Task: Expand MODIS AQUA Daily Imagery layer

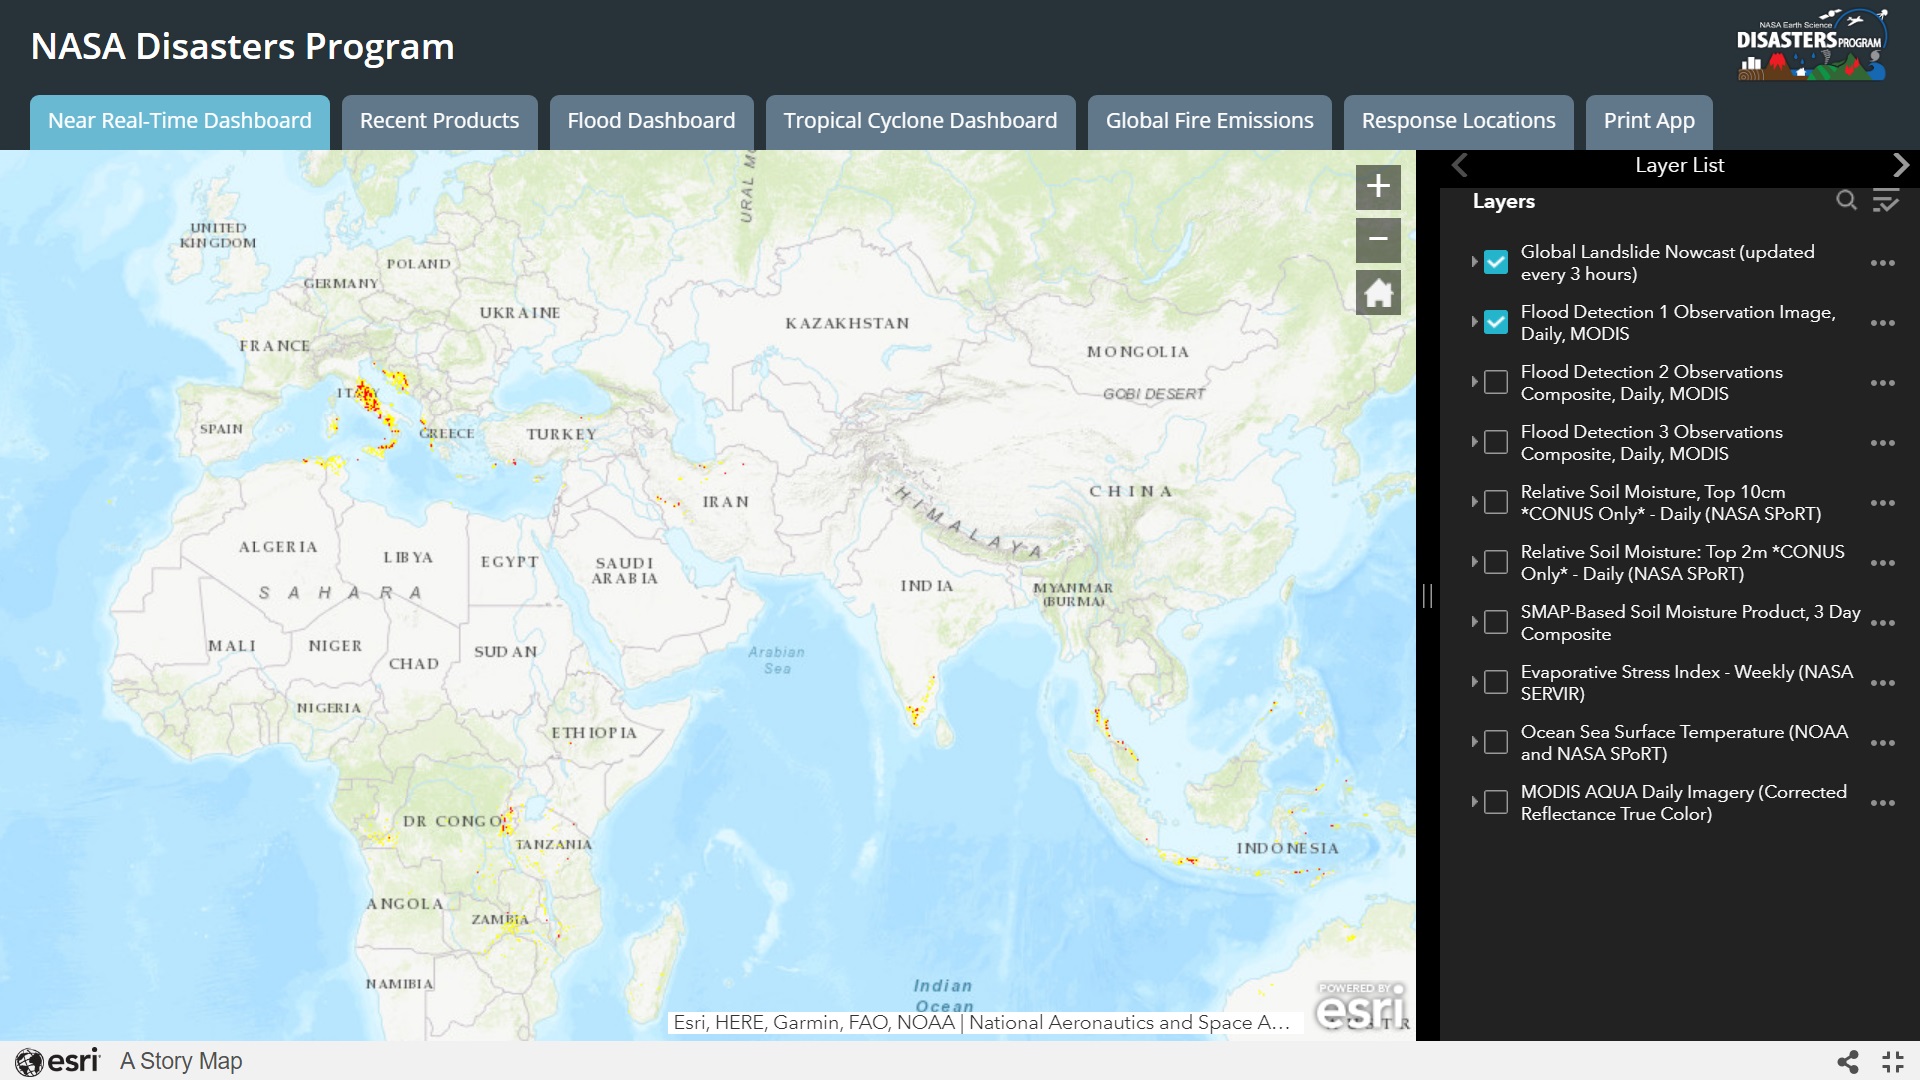Action: (x=1474, y=802)
